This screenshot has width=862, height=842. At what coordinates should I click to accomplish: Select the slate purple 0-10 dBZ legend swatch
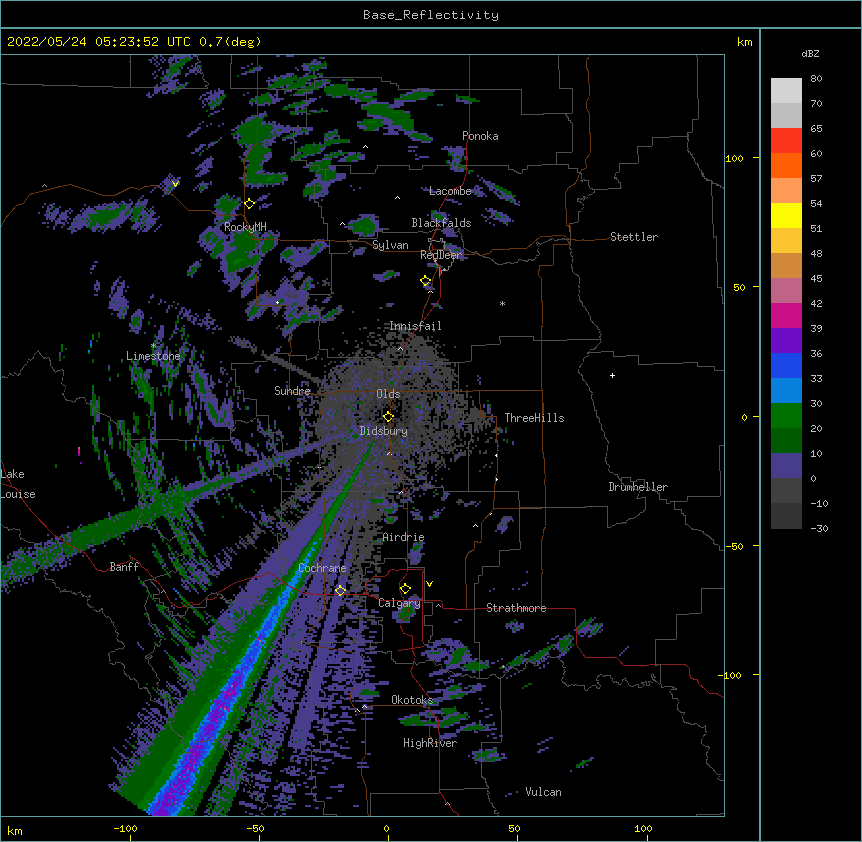coord(786,466)
